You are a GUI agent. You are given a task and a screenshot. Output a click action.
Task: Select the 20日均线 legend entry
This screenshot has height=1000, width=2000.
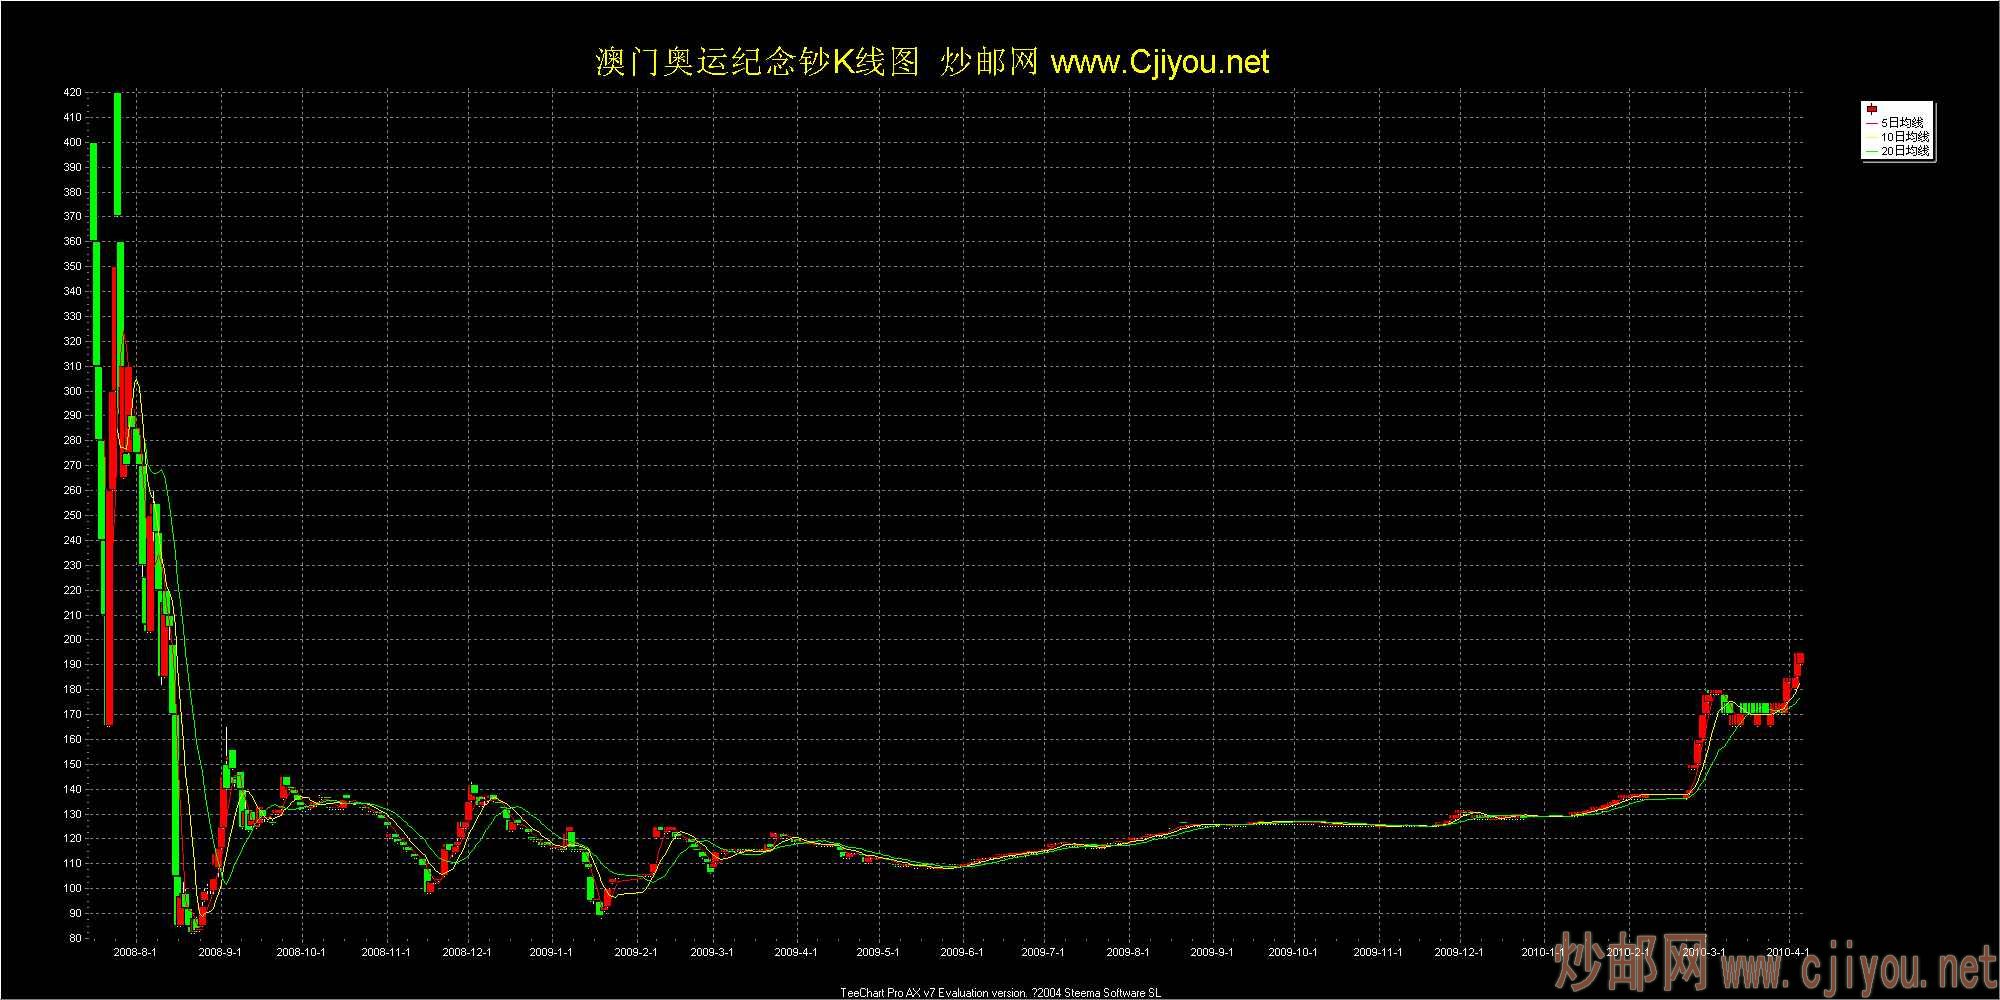1904,151
